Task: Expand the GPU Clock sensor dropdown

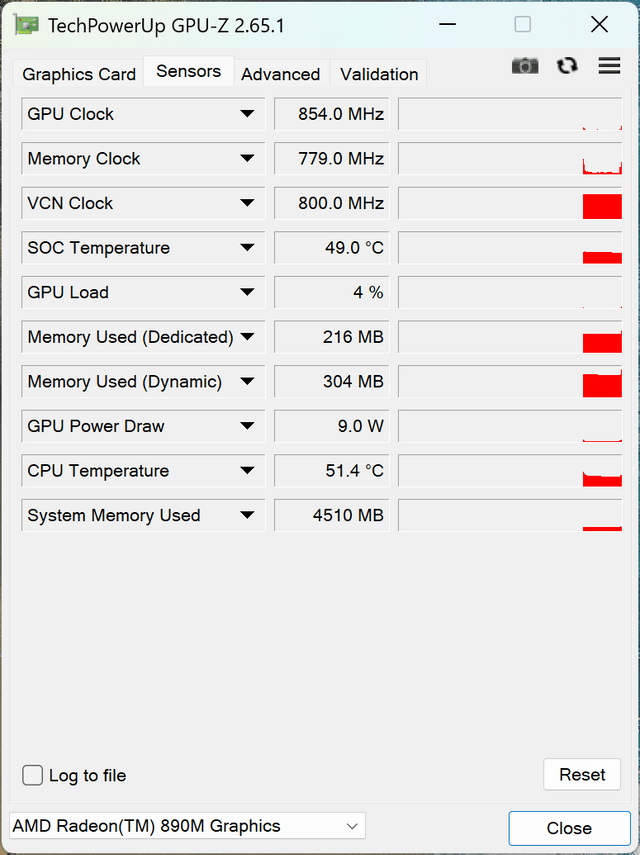Action: (247, 114)
